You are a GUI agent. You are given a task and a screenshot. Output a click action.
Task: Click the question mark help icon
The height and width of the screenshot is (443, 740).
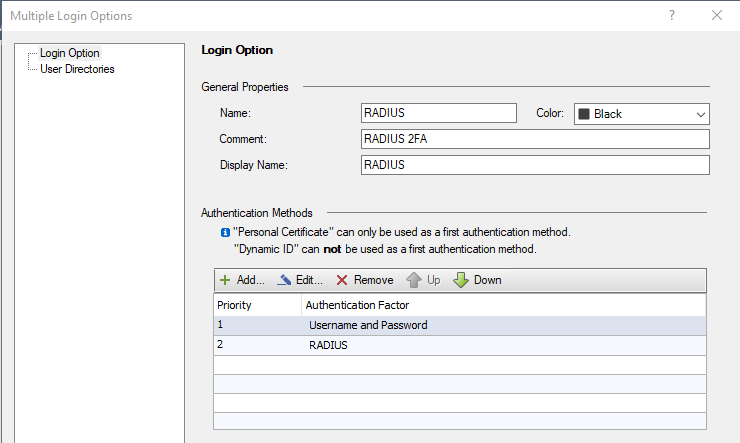(x=671, y=15)
